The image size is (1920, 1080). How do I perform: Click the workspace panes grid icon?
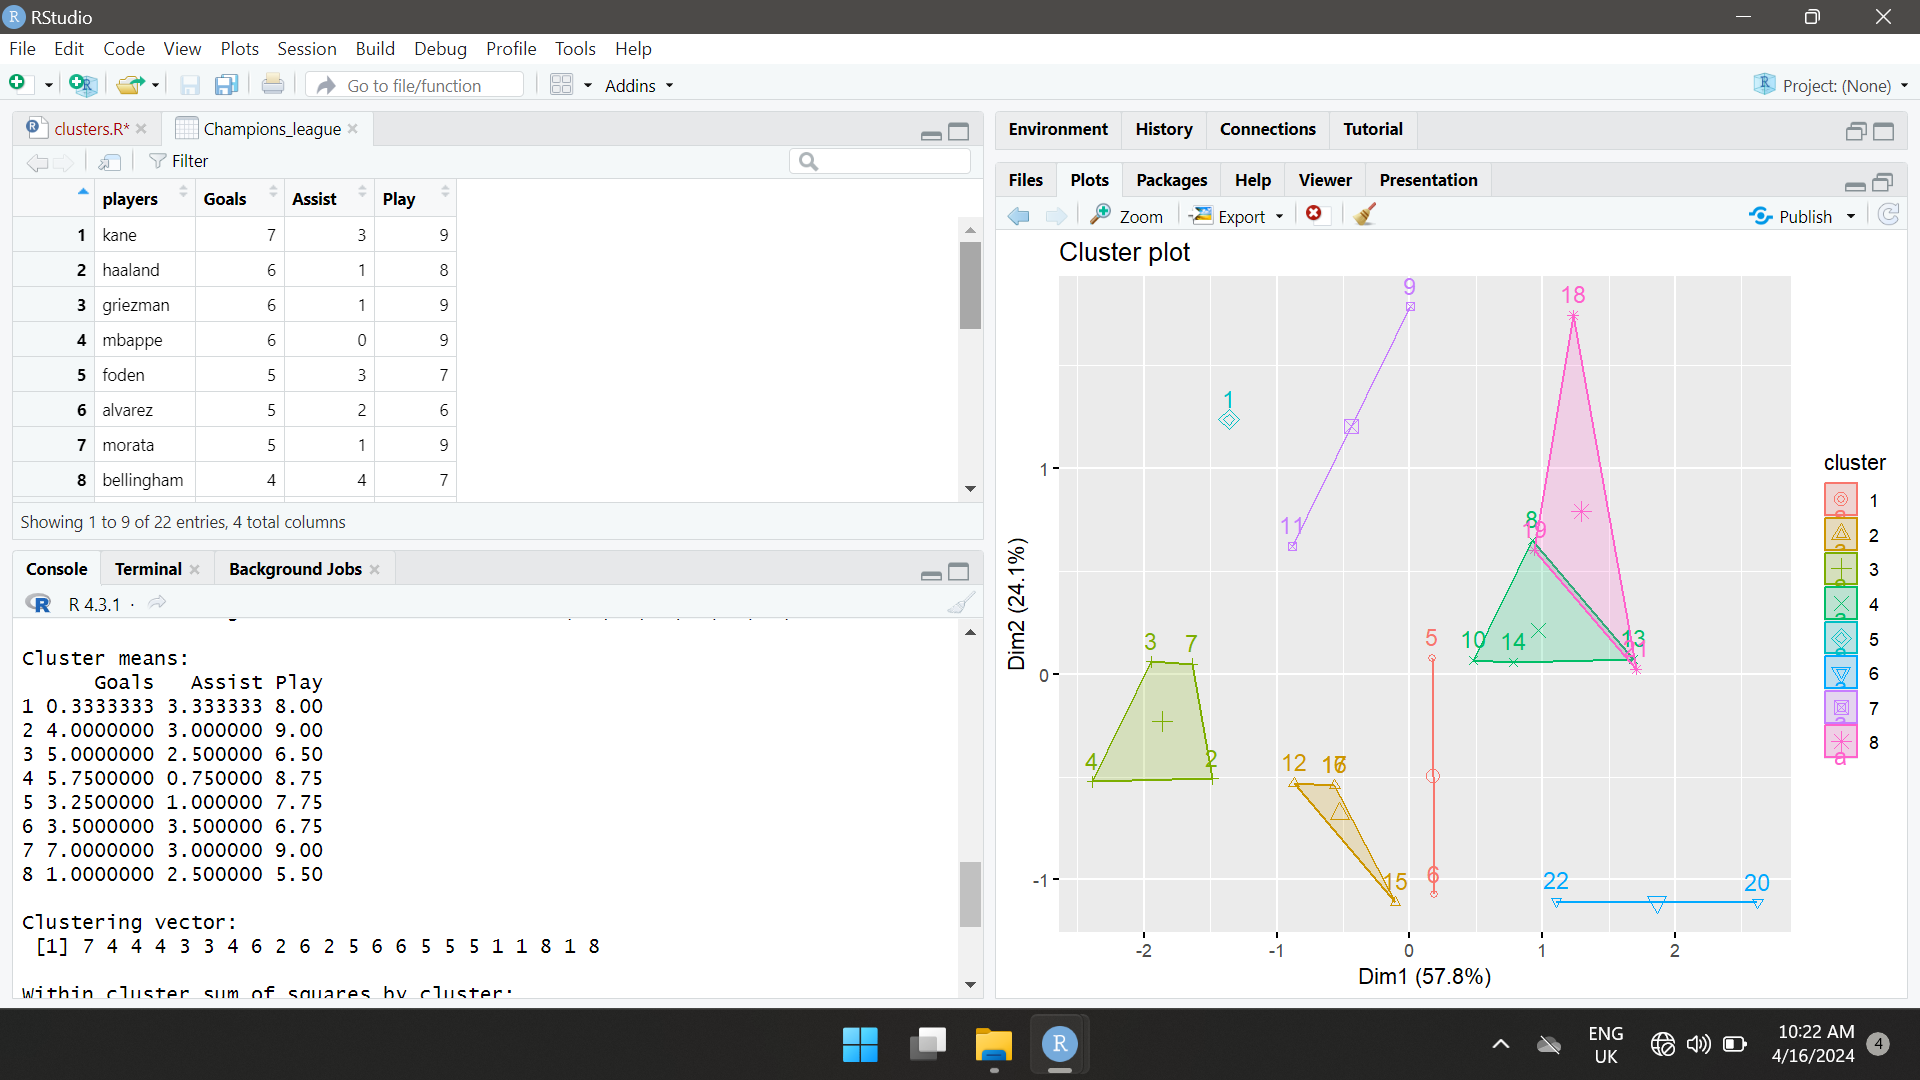pos(561,85)
